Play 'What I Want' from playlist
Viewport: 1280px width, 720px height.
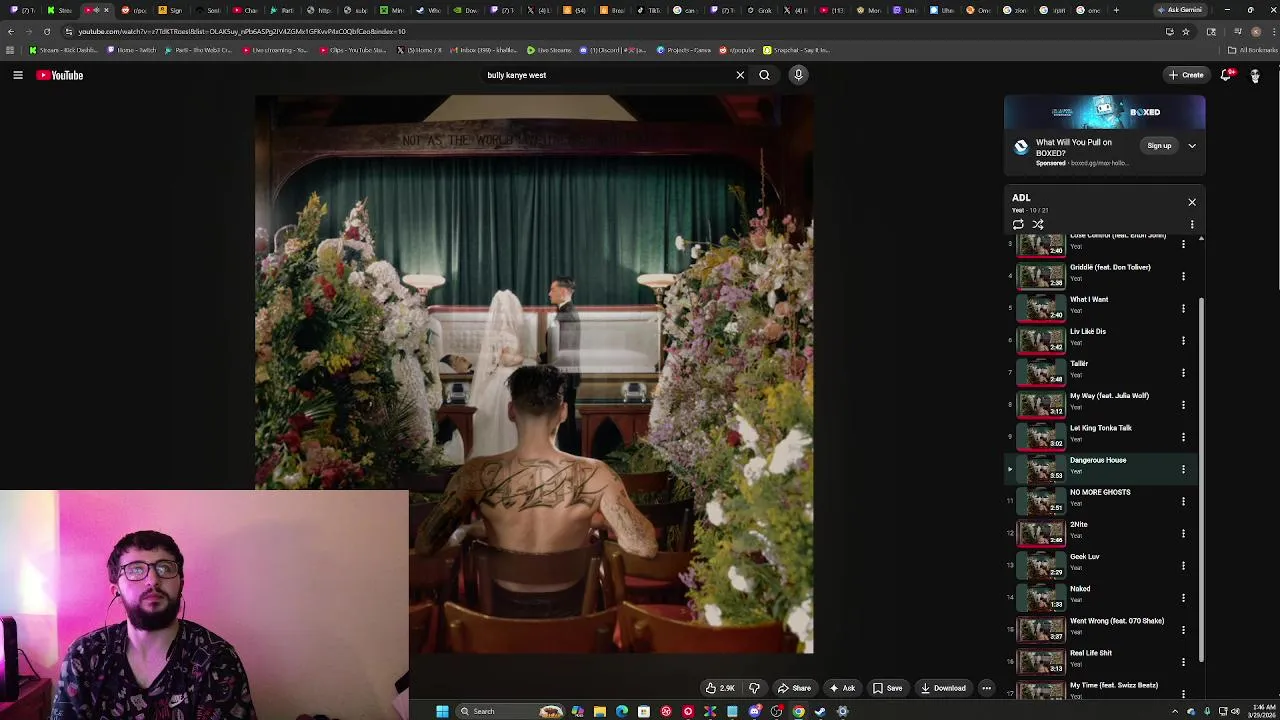[x=1089, y=299]
